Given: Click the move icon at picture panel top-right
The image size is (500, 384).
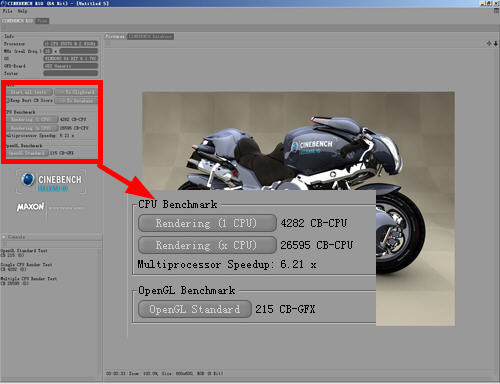Looking at the screenshot, I should pyautogui.click(x=489, y=44).
